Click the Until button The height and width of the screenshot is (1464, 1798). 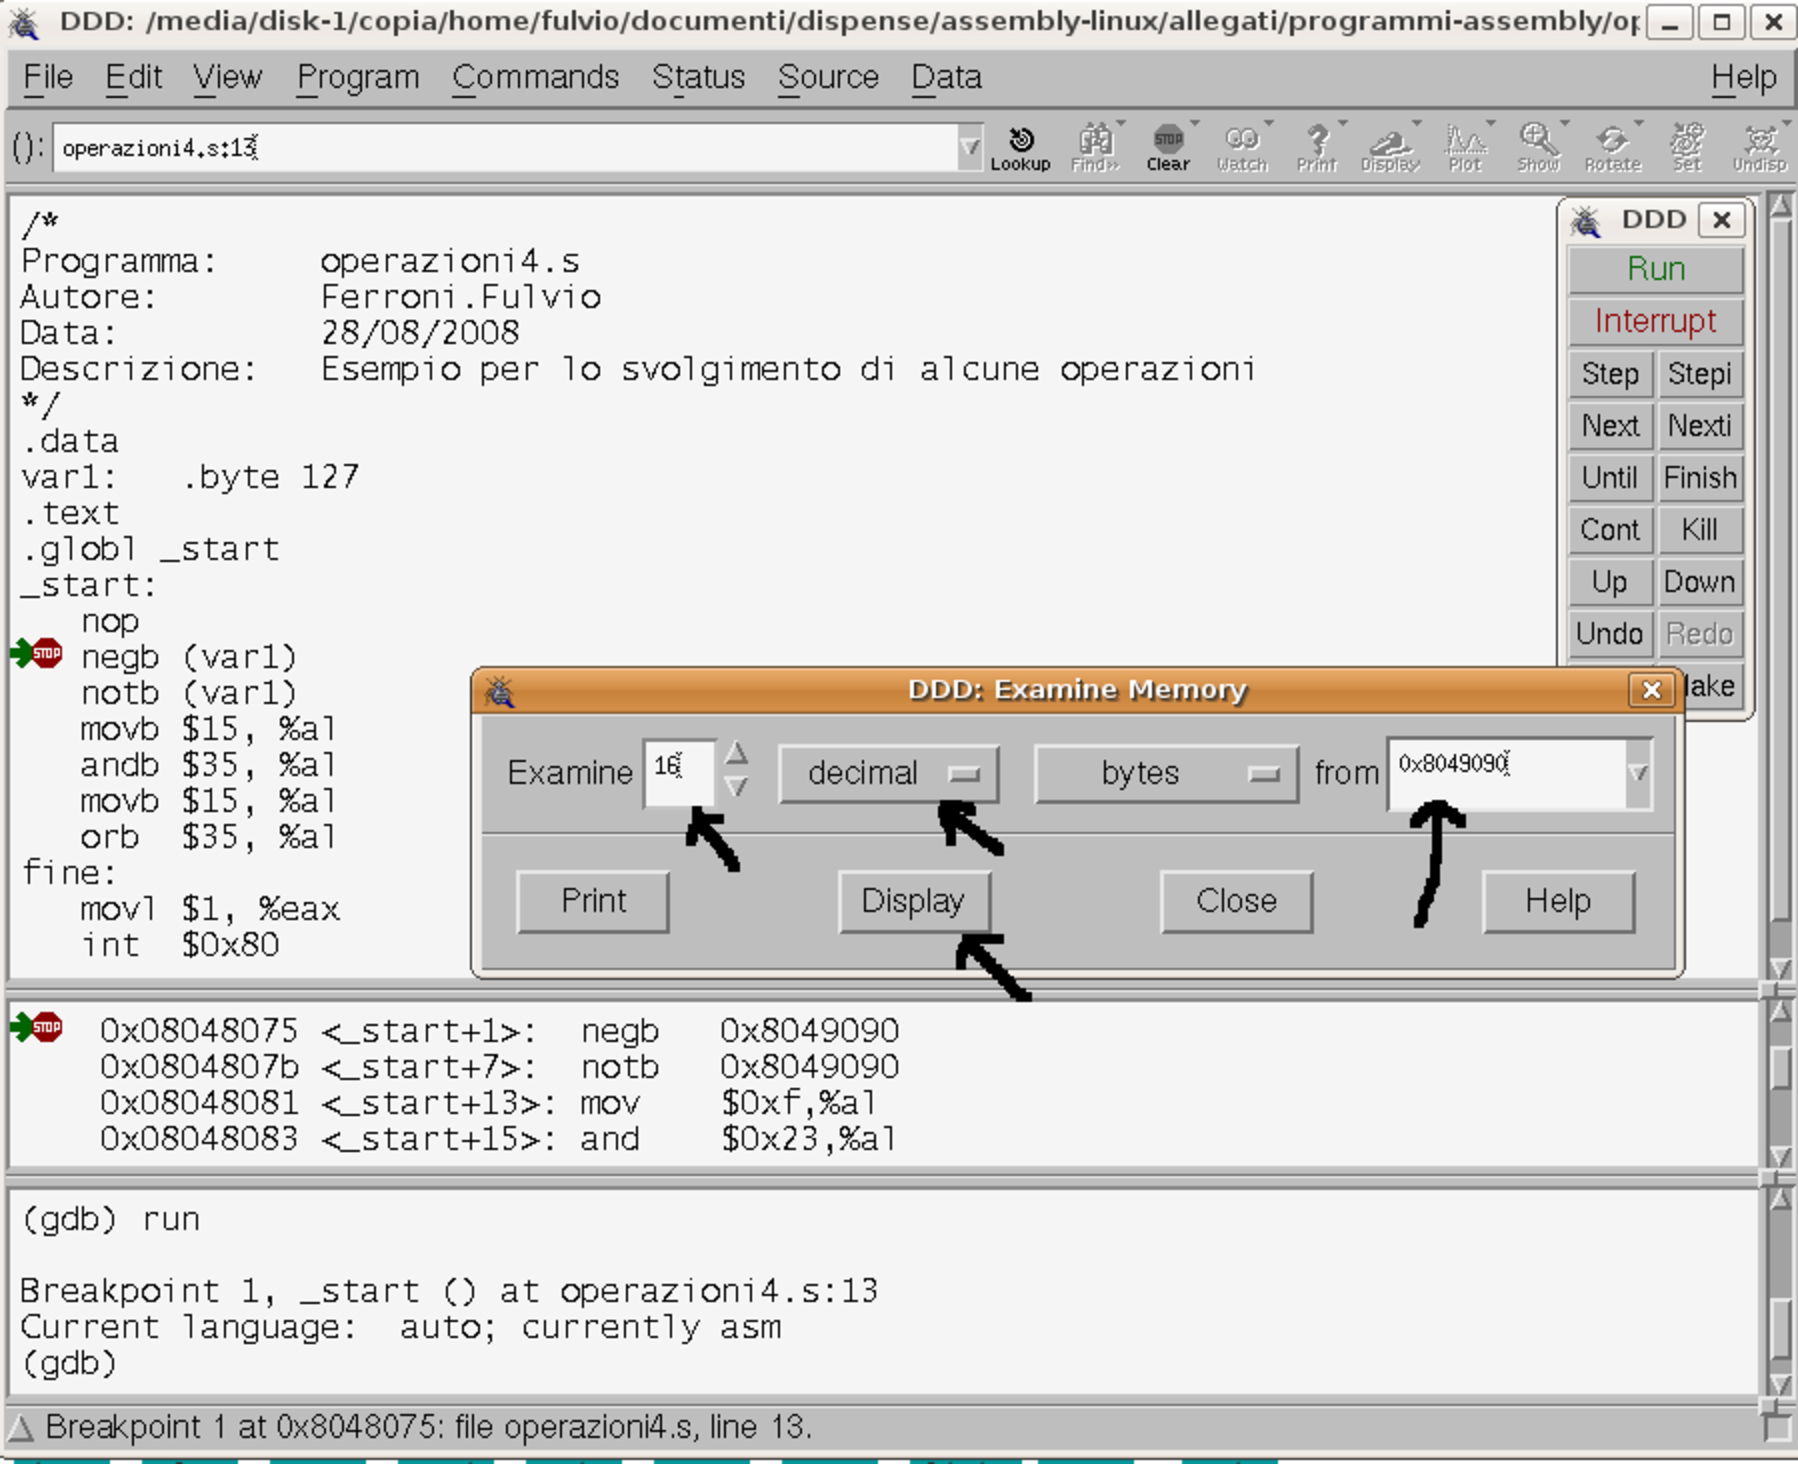(1610, 478)
